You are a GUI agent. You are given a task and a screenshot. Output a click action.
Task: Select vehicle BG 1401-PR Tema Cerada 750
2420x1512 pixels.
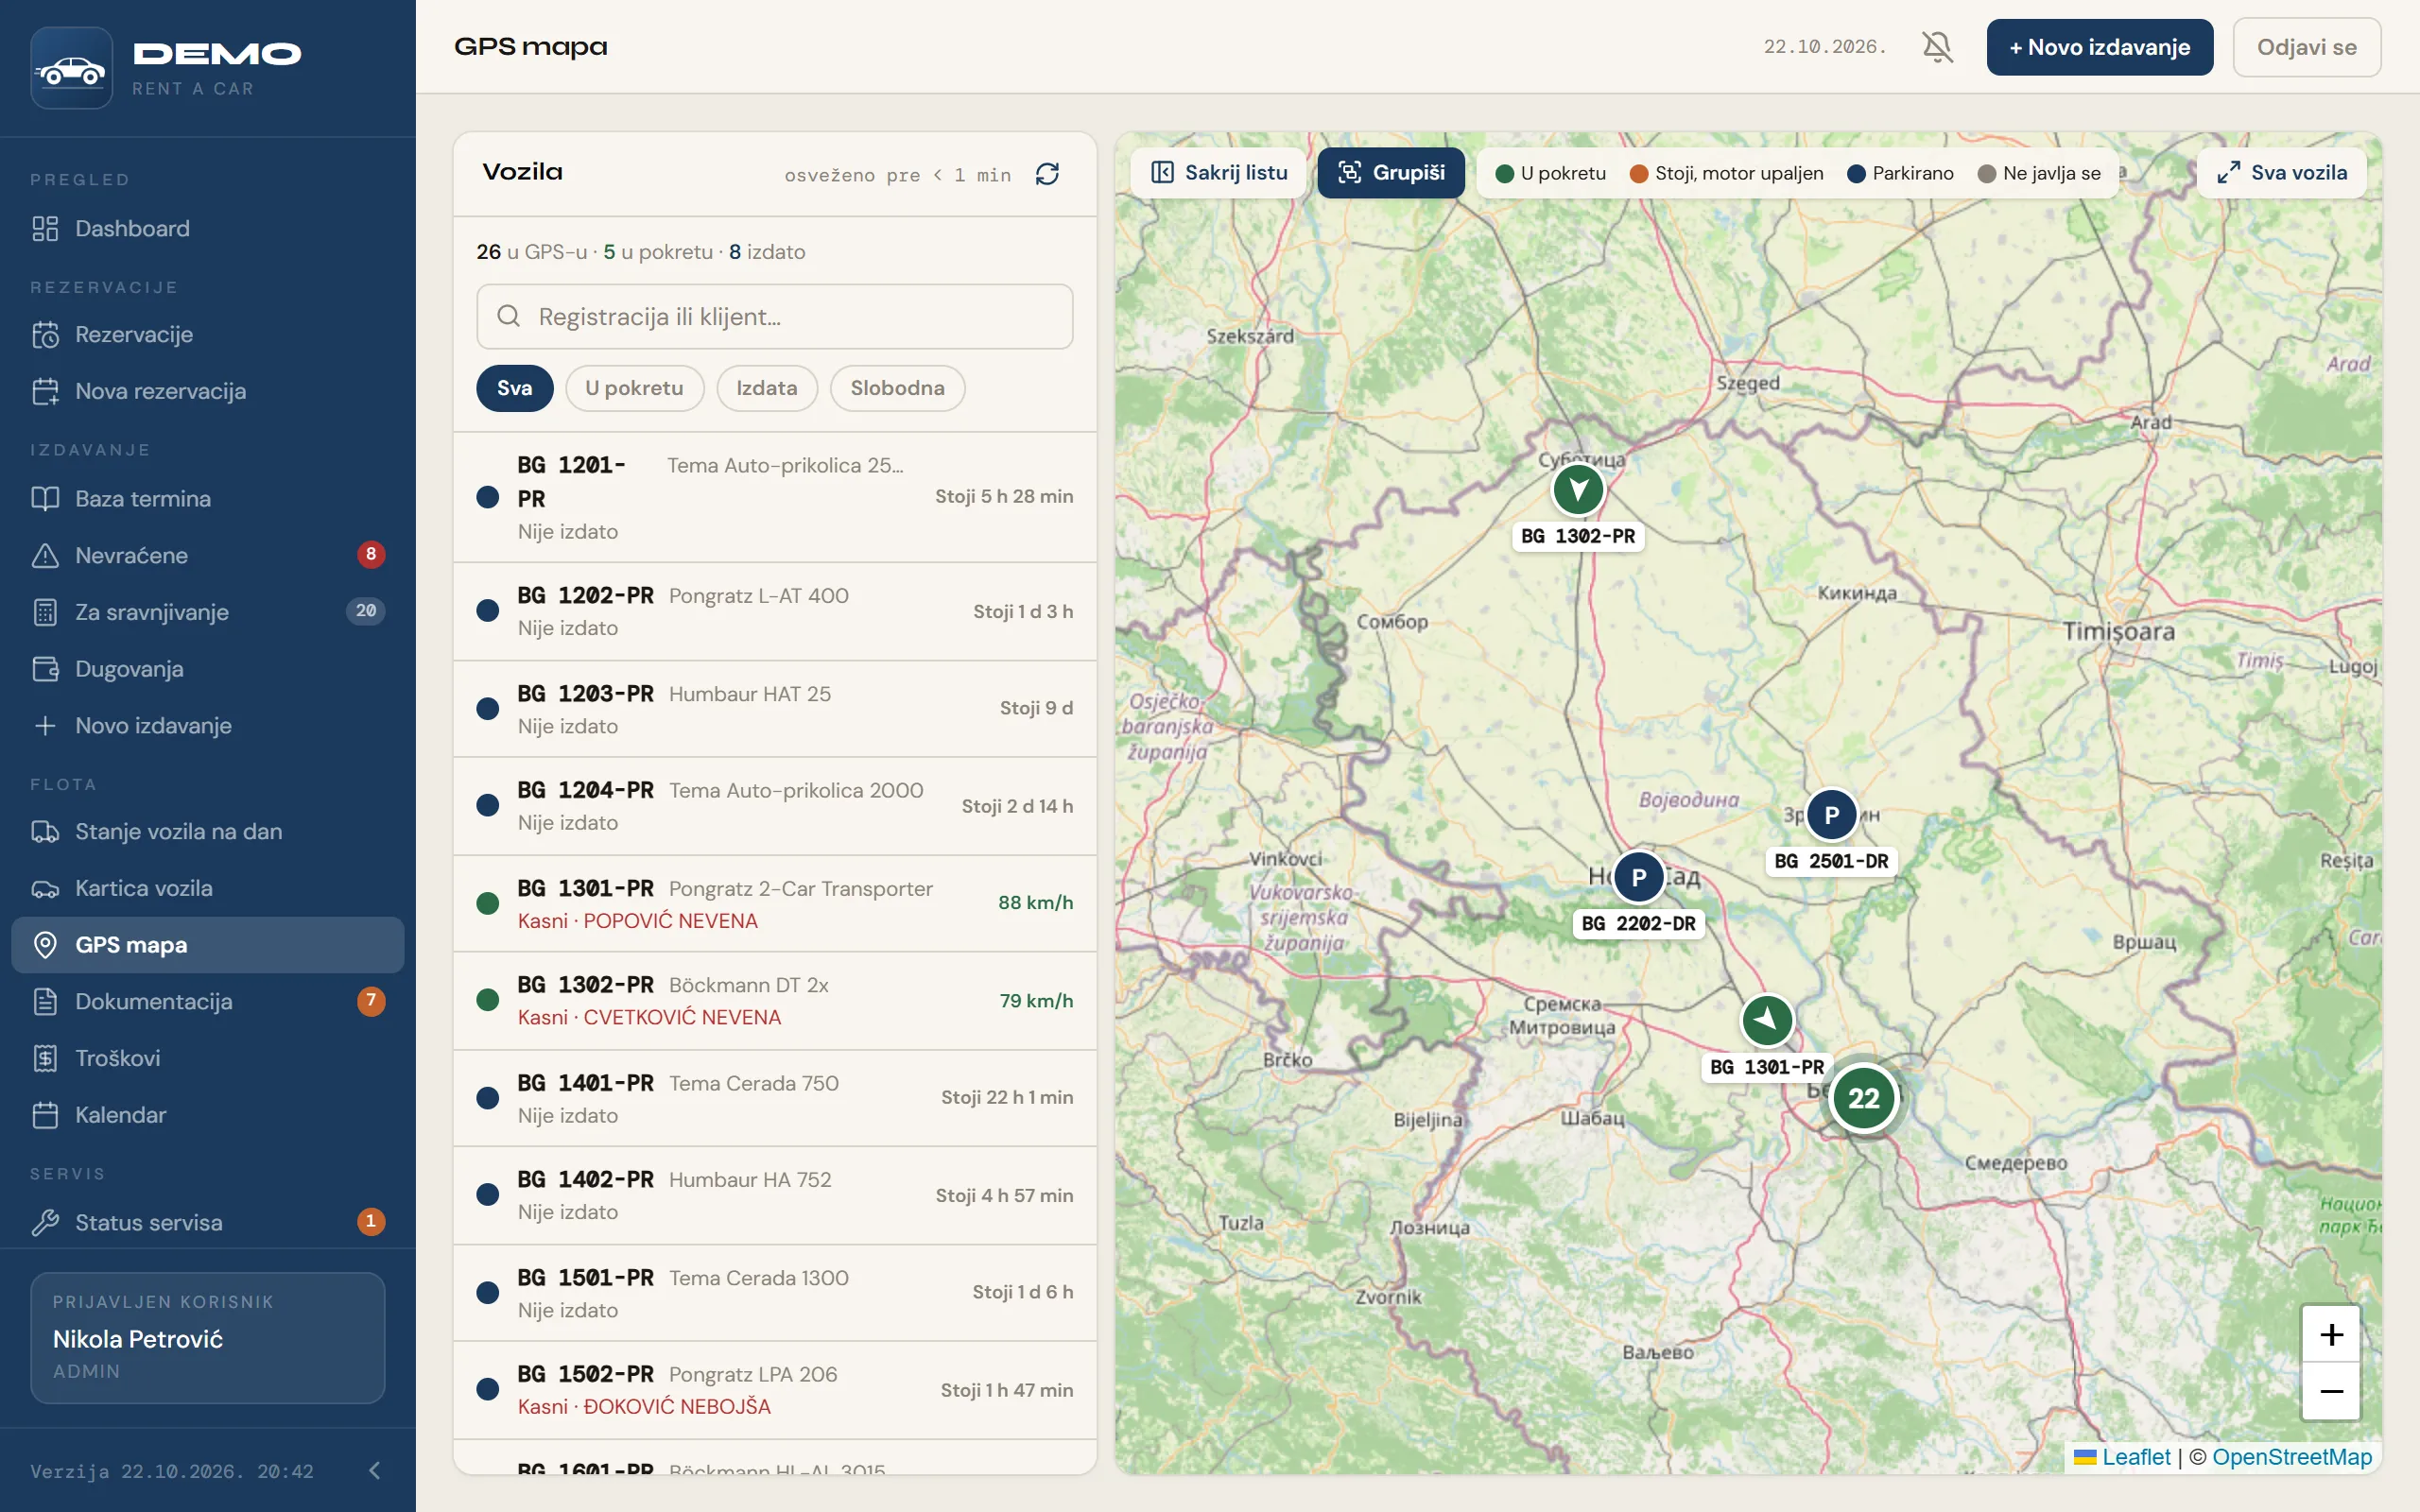coord(775,1098)
